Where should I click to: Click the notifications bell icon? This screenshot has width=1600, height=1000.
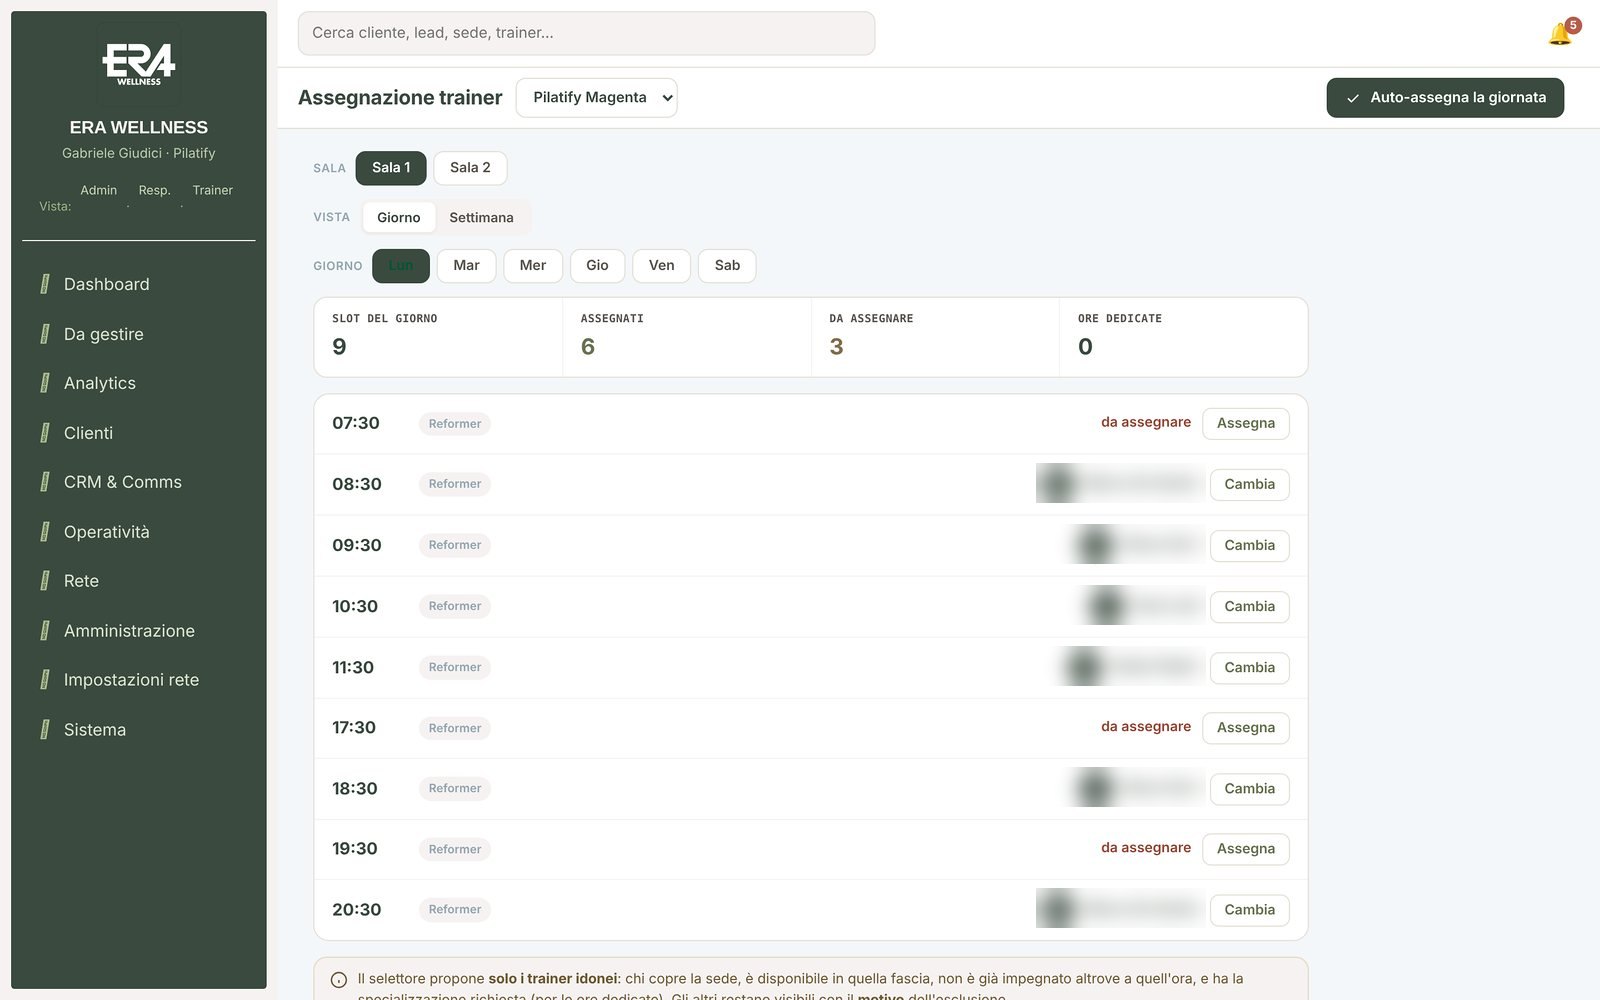point(1559,34)
